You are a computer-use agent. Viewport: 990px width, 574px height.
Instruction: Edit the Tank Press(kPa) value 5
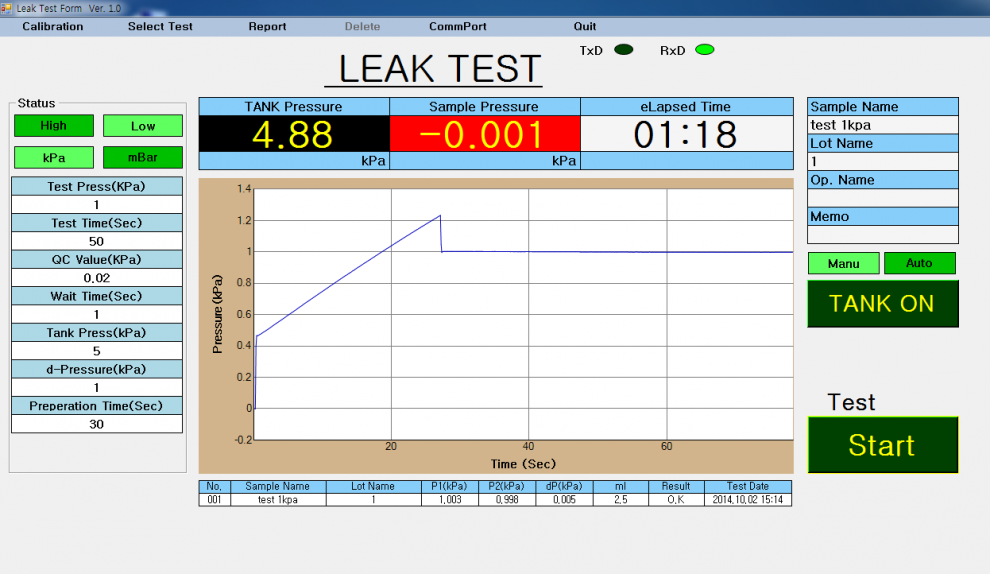(x=97, y=351)
